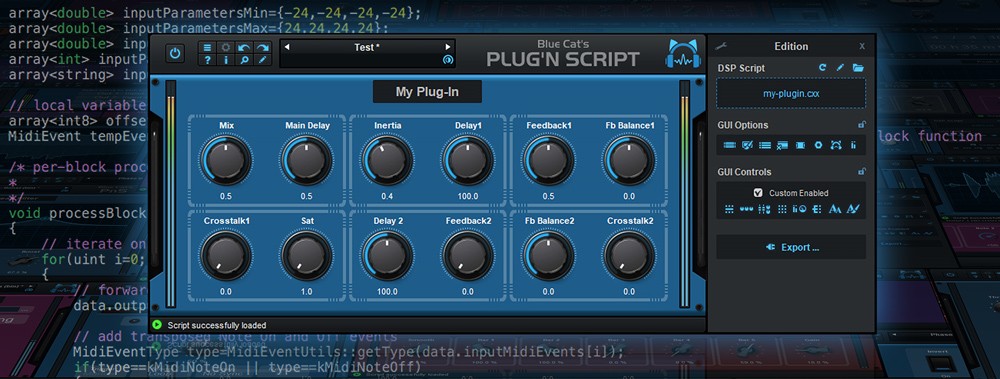Open the settings gear in the toolbar

(226, 47)
